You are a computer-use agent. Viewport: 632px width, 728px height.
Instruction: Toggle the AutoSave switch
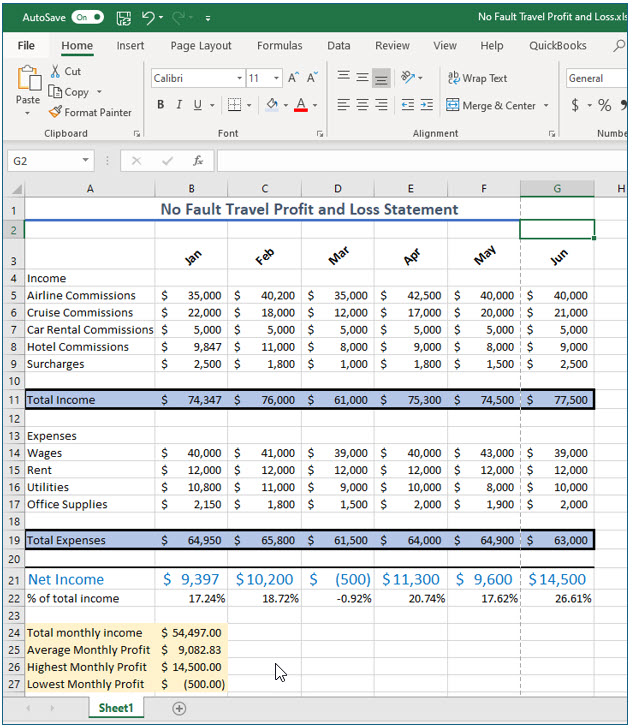(87, 17)
